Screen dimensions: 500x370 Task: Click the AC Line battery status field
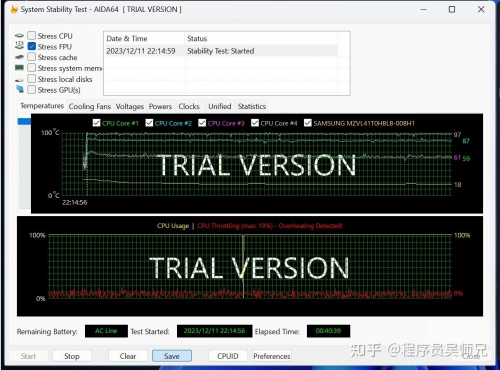pos(106,331)
